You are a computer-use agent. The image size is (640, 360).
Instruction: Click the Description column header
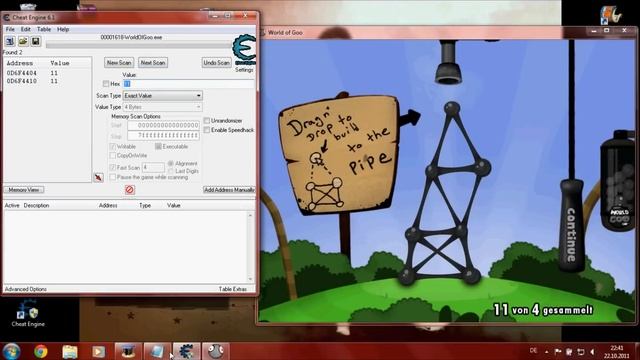pyautogui.click(x=36, y=205)
